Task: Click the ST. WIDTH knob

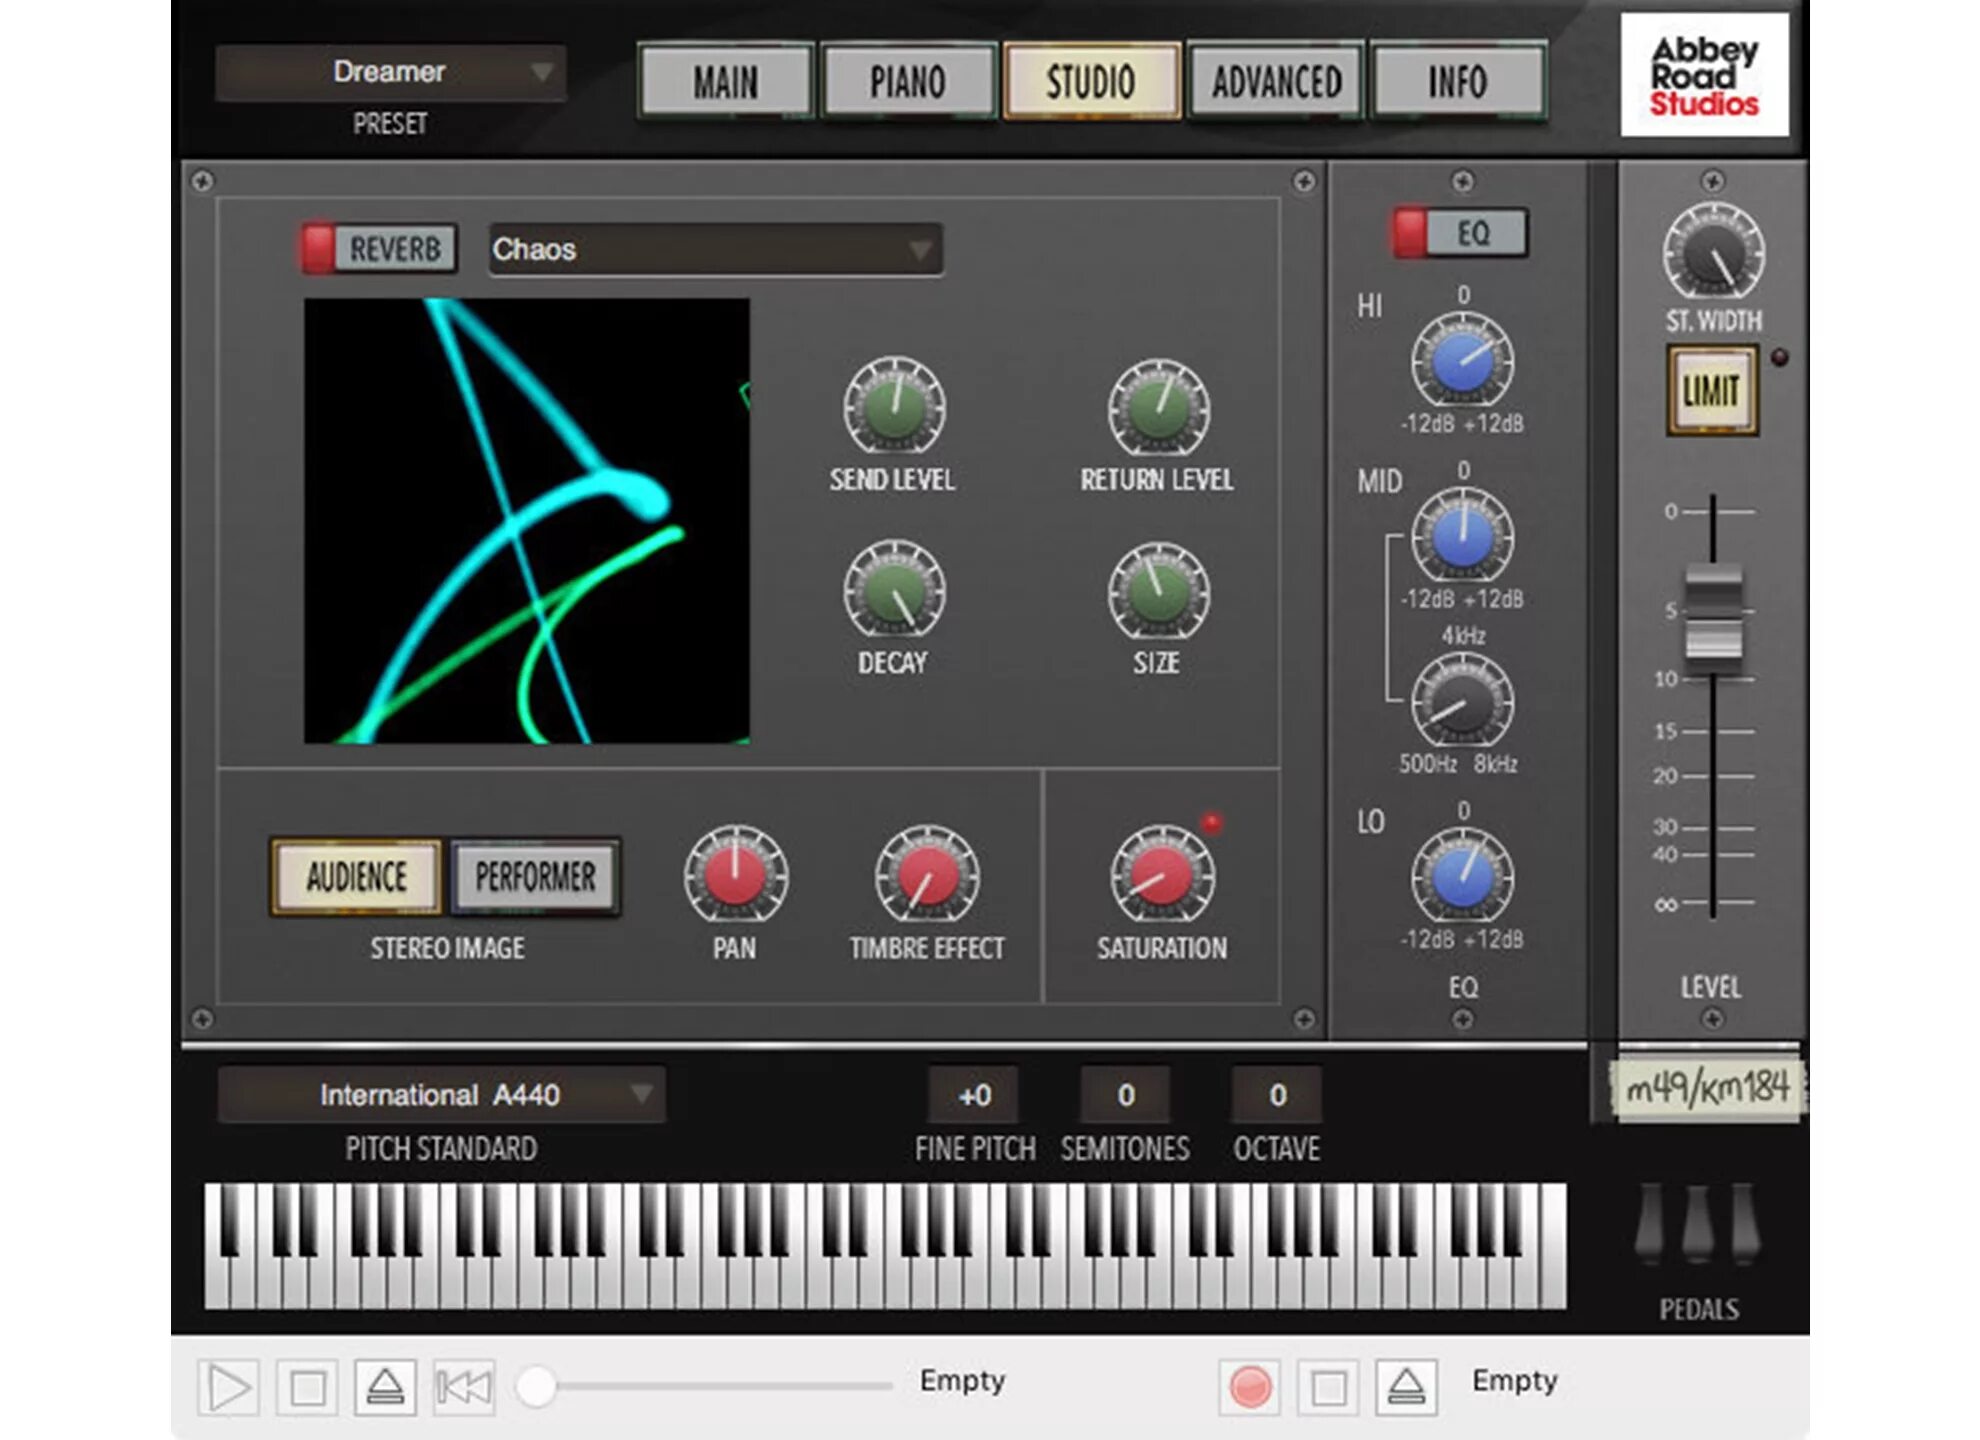Action: click(x=1713, y=252)
